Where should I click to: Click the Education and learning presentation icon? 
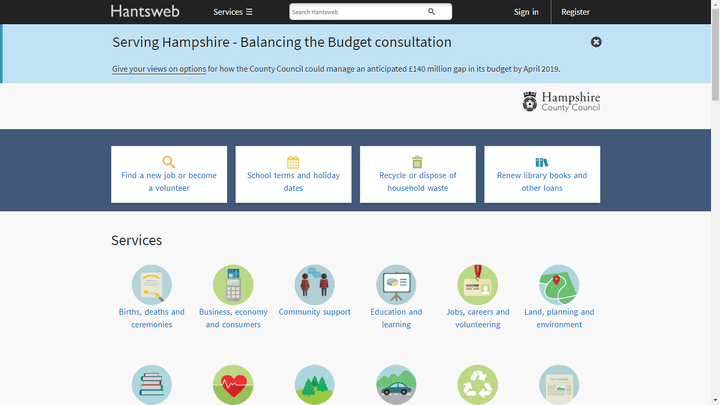pos(396,285)
